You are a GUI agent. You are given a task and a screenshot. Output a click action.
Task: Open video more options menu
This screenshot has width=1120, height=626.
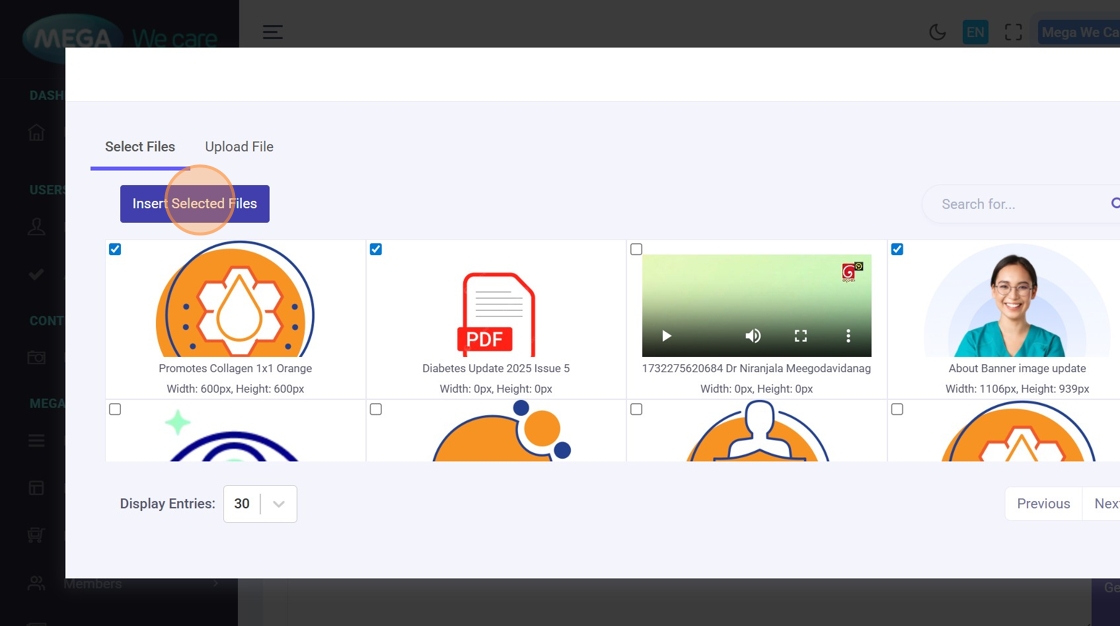[x=848, y=336]
